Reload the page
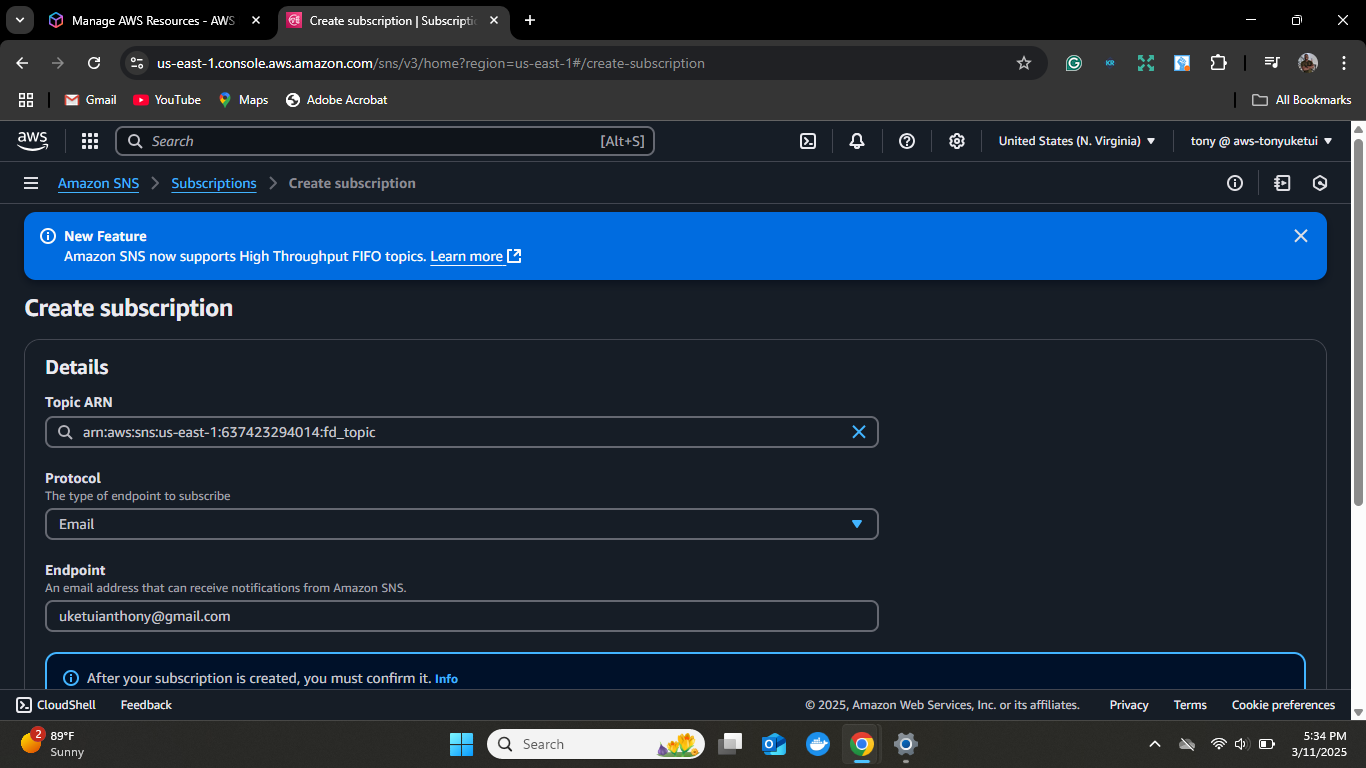 94,63
